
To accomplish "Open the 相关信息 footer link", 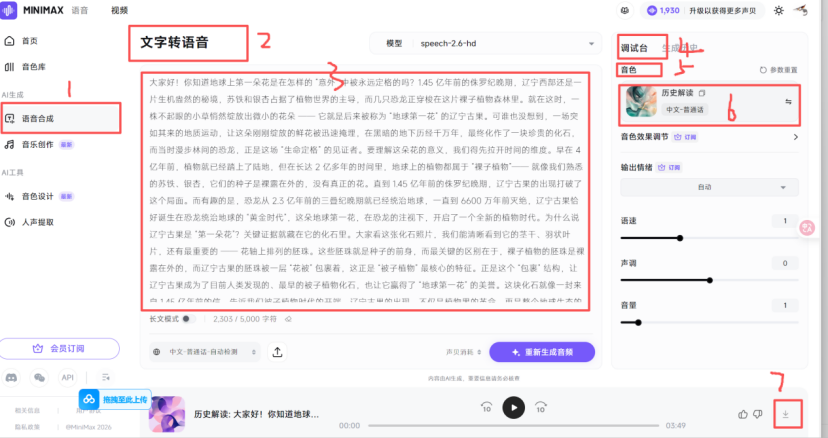I will tap(27, 410).
